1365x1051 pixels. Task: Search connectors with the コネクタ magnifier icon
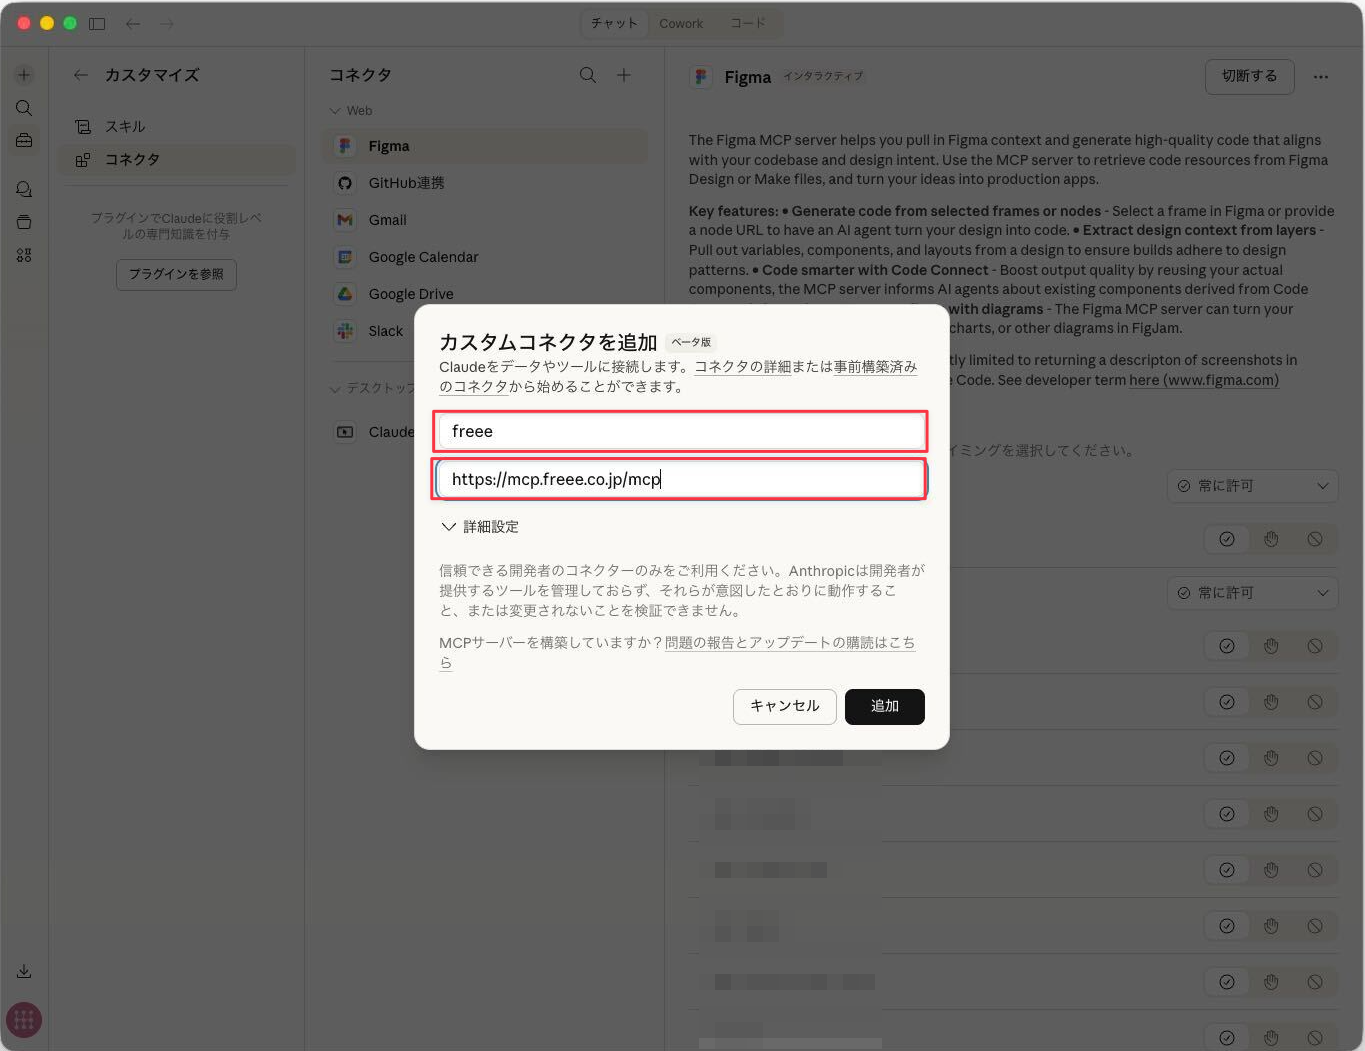(588, 75)
